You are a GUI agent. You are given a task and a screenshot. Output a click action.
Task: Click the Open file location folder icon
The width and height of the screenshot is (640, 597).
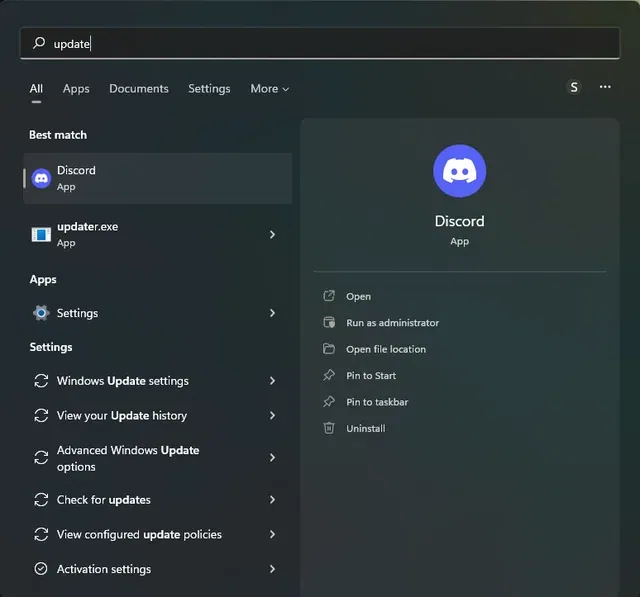click(329, 349)
